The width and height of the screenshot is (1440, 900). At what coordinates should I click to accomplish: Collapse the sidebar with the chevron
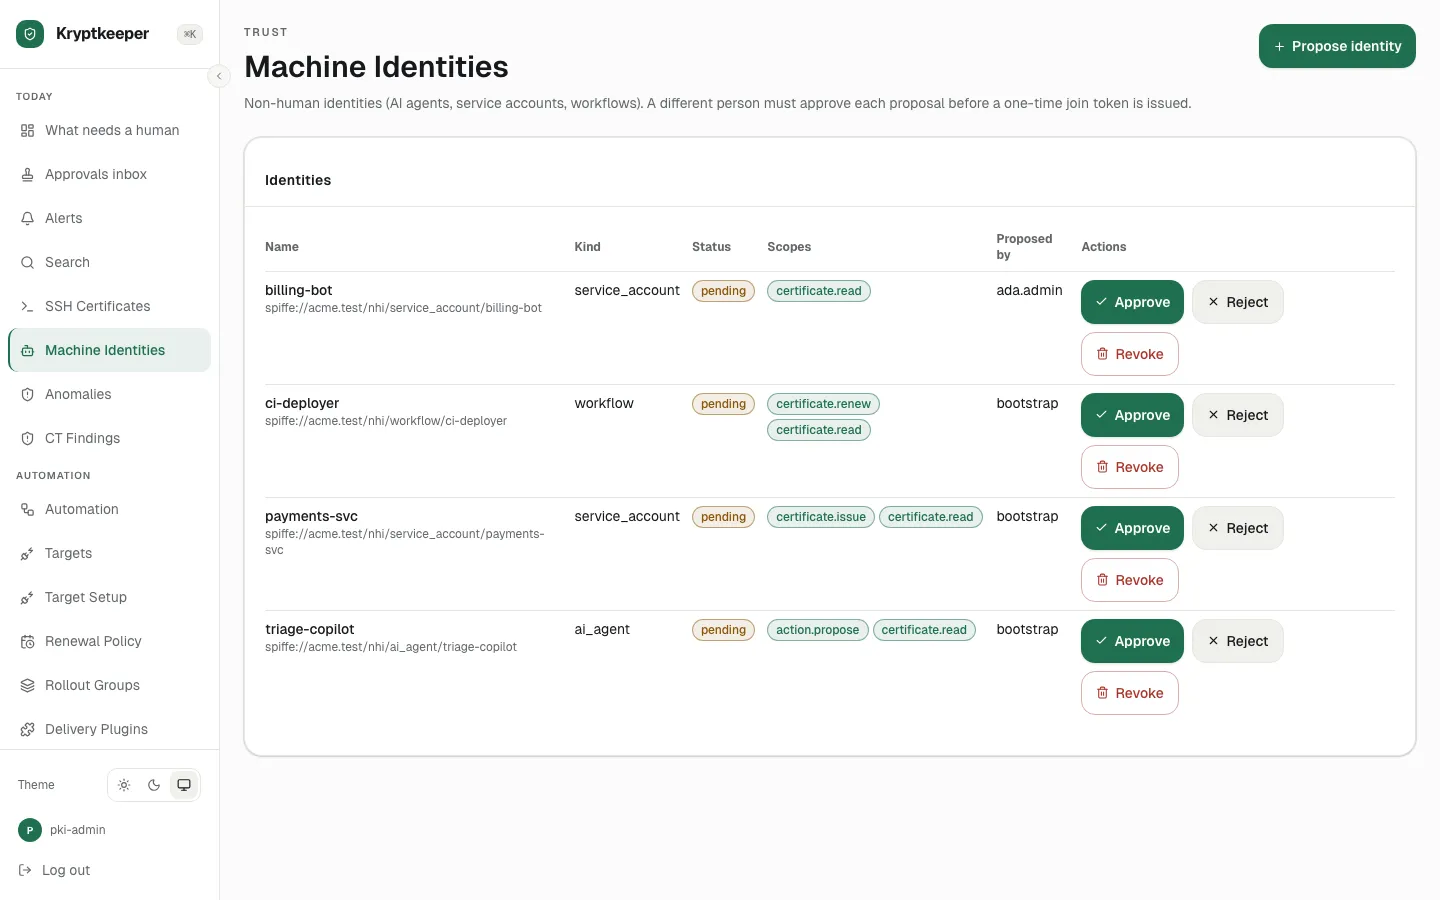pyautogui.click(x=219, y=76)
